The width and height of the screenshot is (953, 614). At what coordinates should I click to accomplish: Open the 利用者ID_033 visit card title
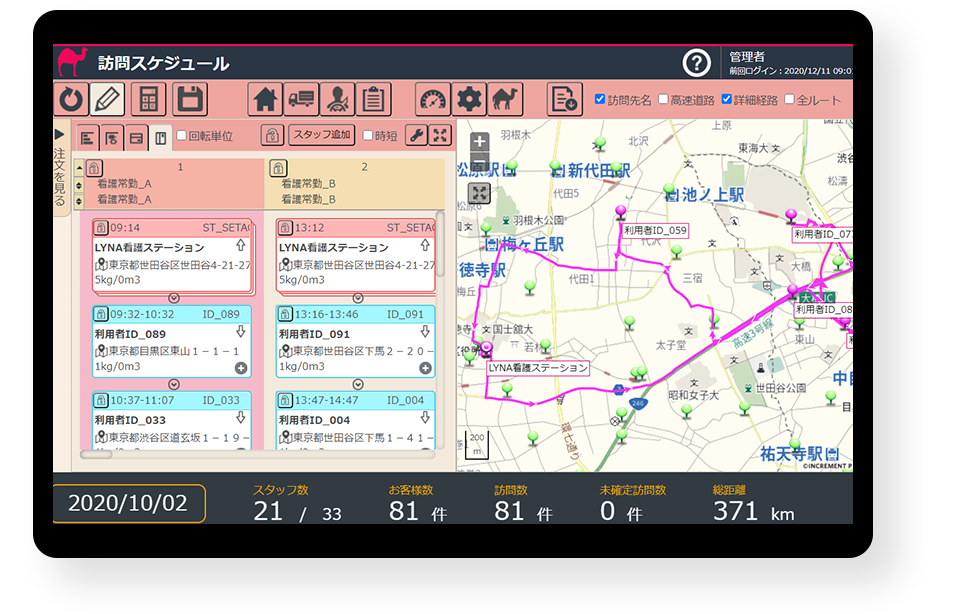(130, 420)
